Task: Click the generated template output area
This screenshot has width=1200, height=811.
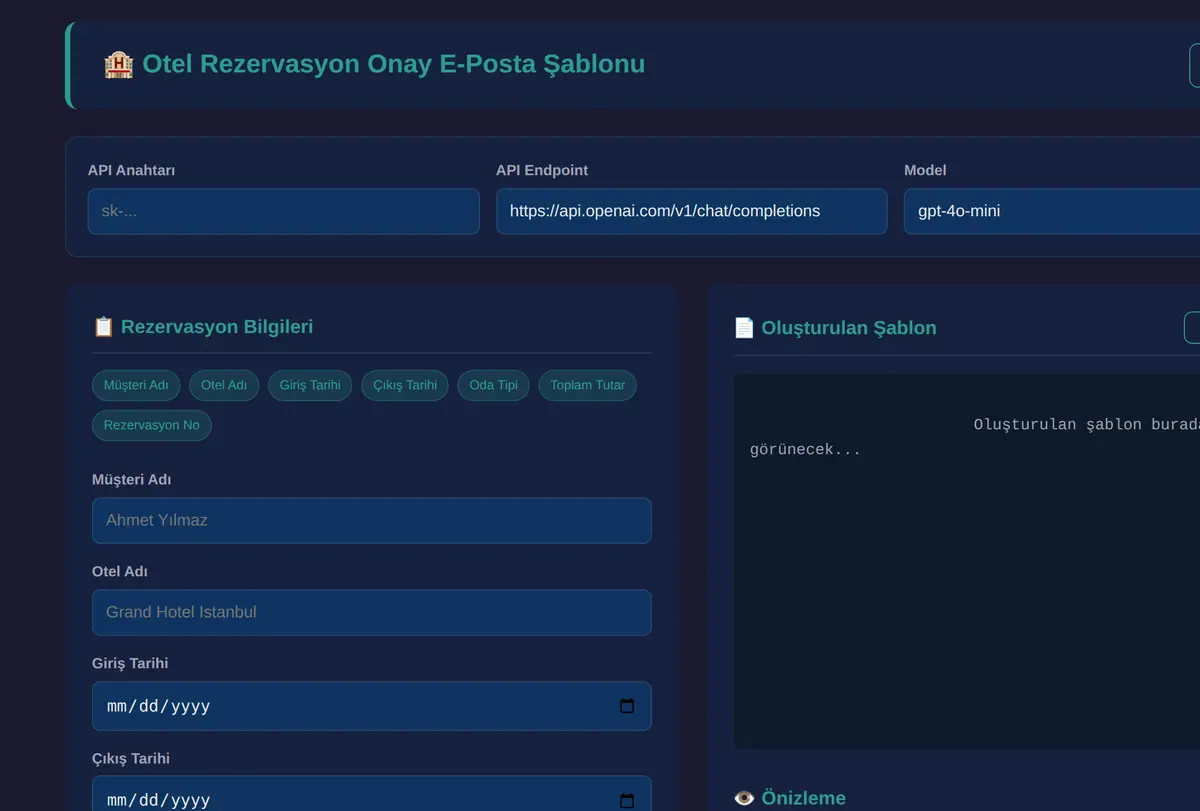Action: 967,561
